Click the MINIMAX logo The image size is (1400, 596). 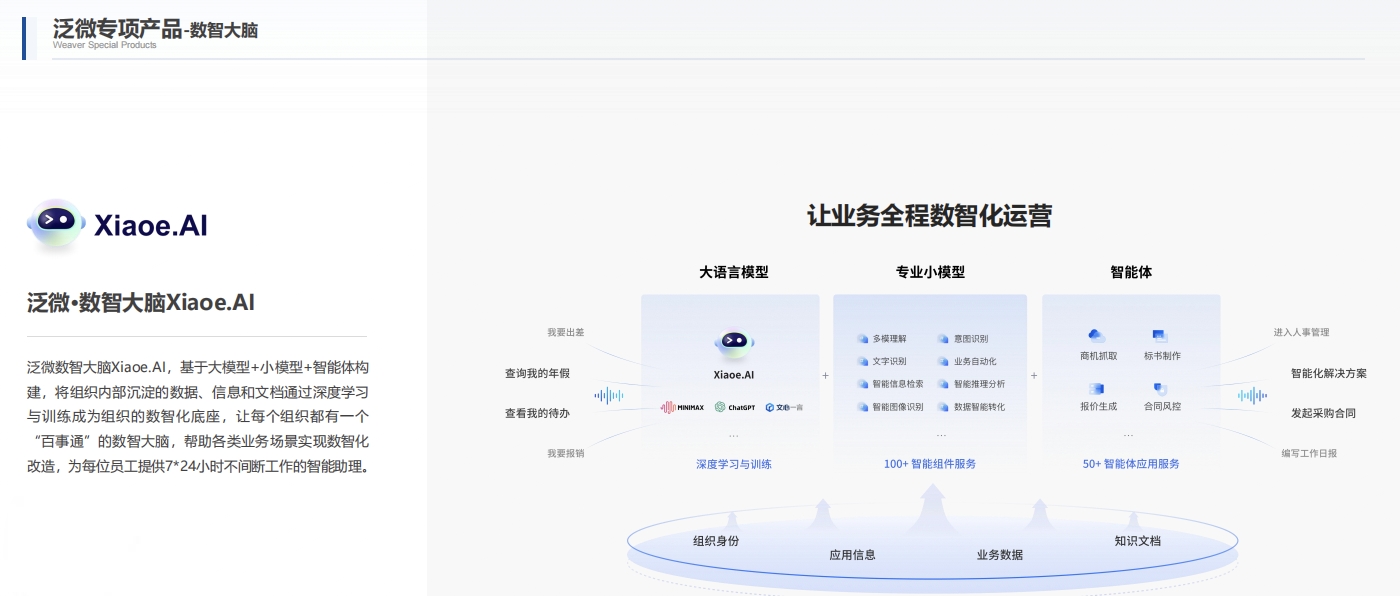pos(683,407)
